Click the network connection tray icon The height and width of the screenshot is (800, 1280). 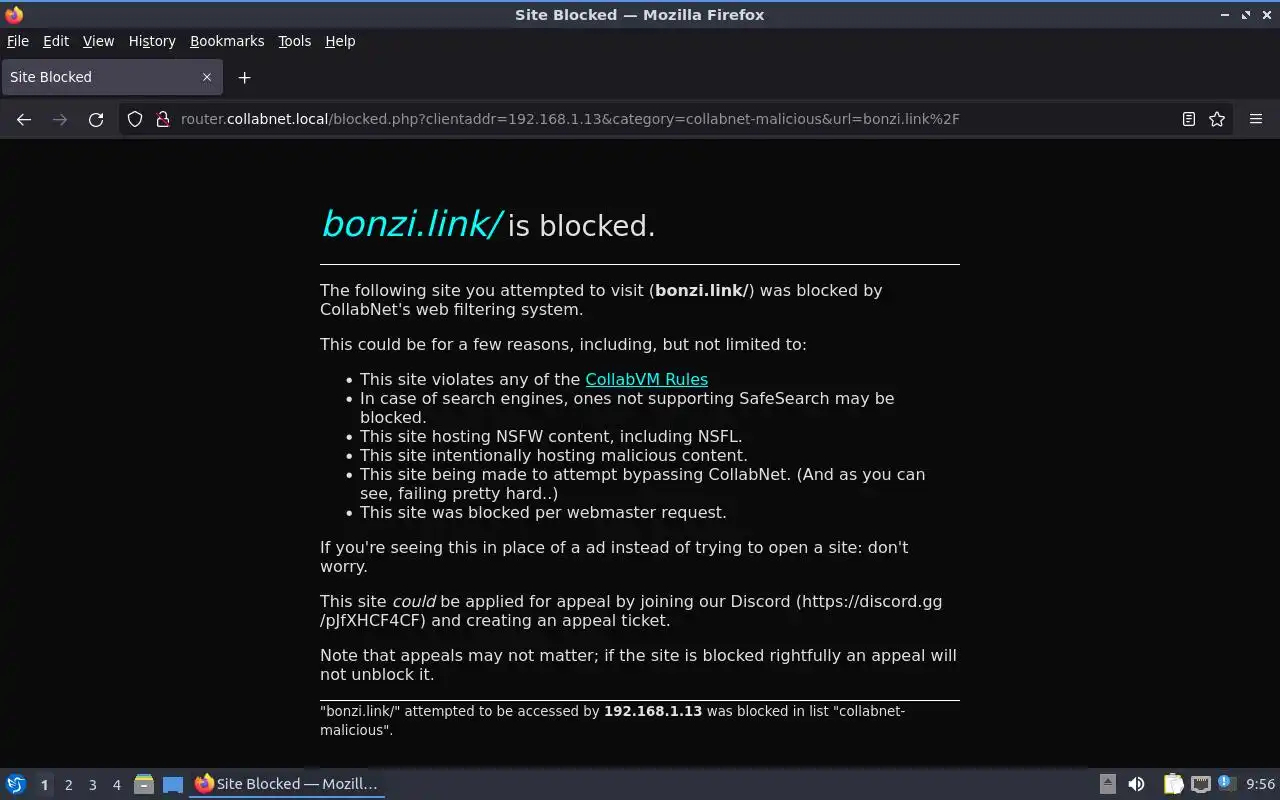pos(1201,784)
